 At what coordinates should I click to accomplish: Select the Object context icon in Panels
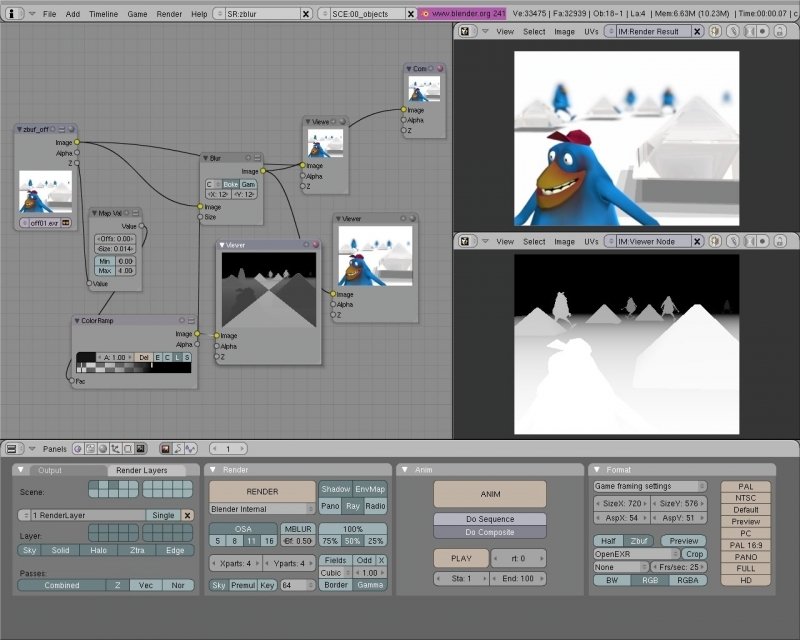(115, 449)
